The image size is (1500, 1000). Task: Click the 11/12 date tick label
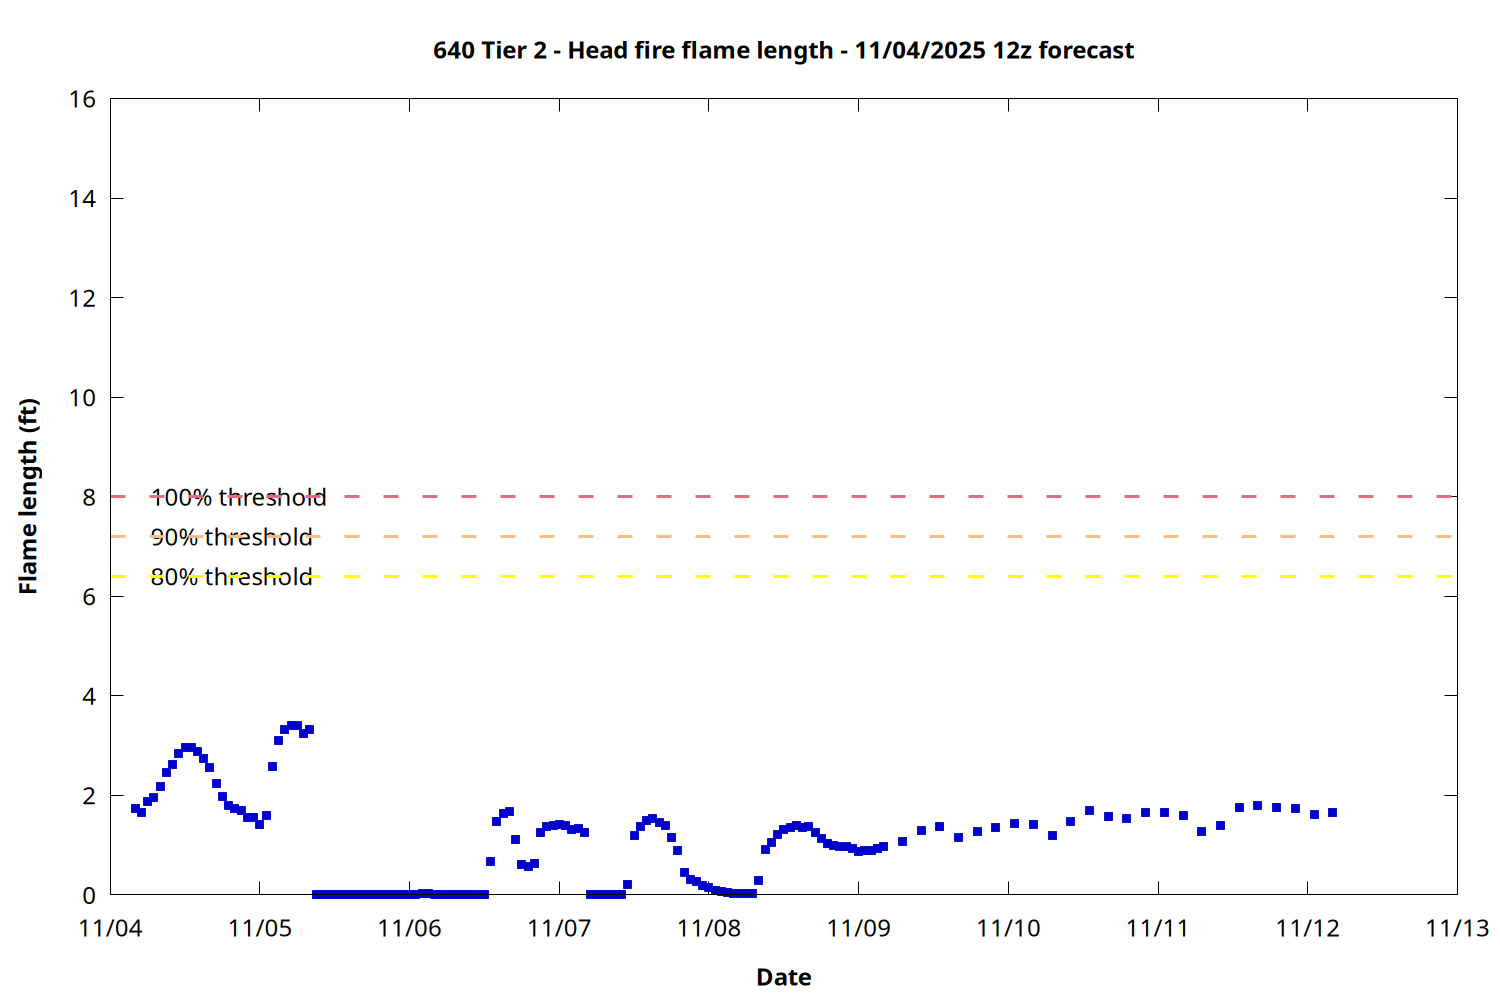pos(1307,928)
